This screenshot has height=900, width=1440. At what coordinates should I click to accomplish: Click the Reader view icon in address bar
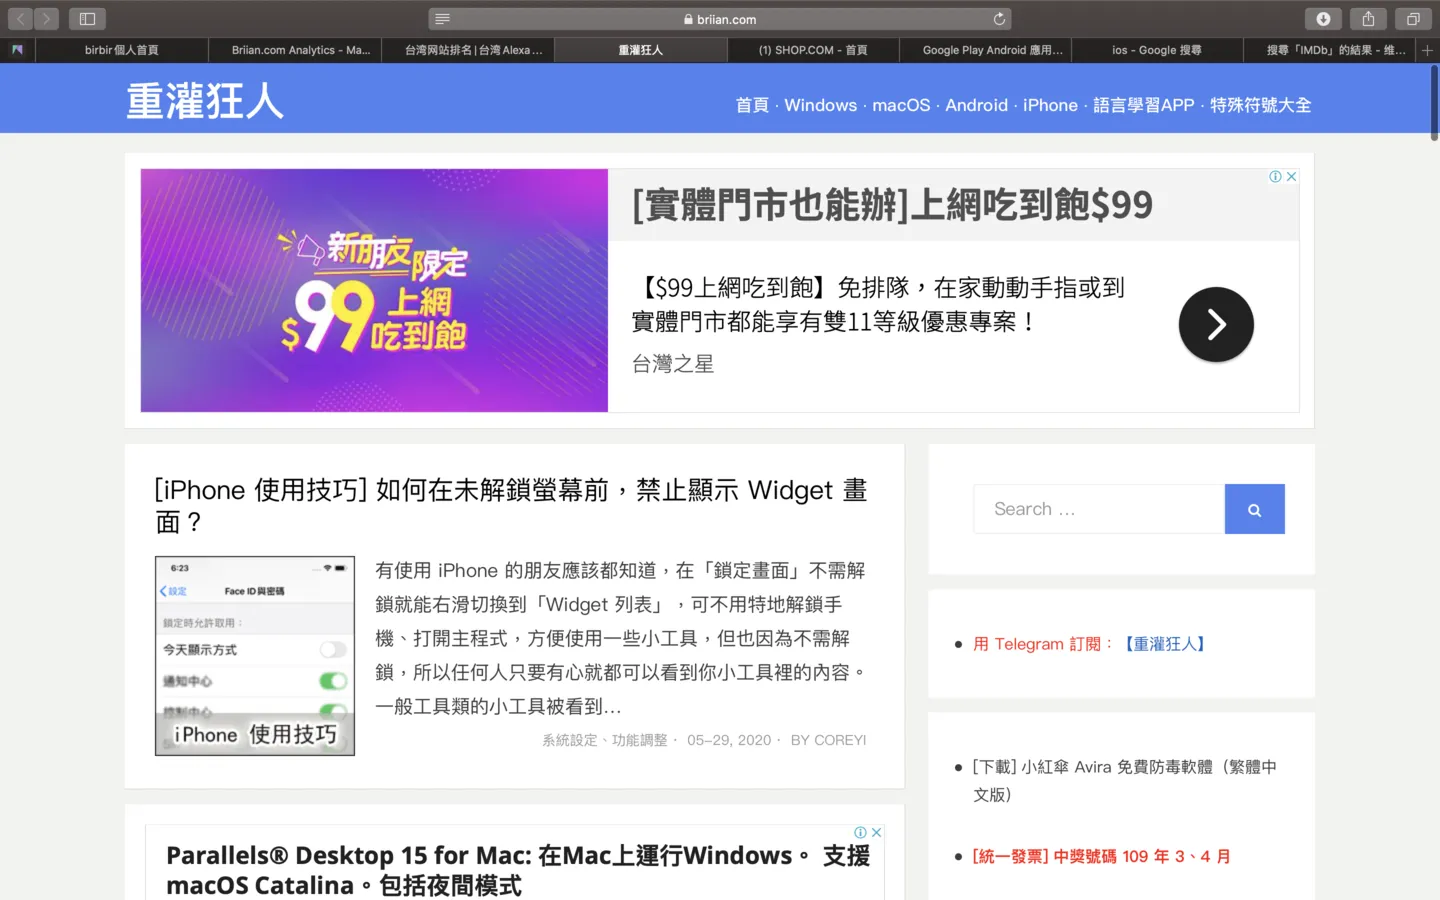443,19
